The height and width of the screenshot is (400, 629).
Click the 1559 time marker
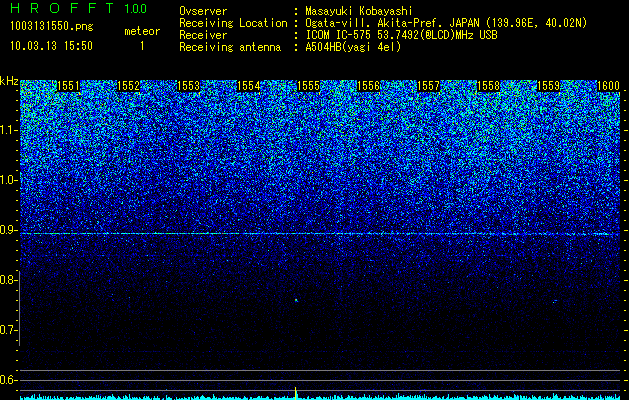pyautogui.click(x=548, y=86)
